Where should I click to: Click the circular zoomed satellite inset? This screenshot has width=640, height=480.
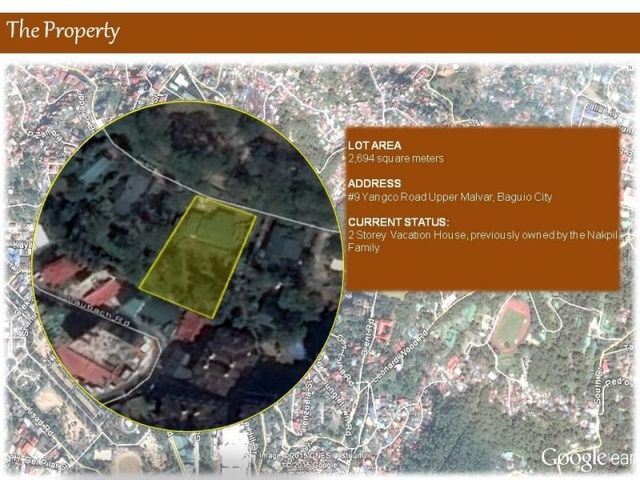click(188, 266)
